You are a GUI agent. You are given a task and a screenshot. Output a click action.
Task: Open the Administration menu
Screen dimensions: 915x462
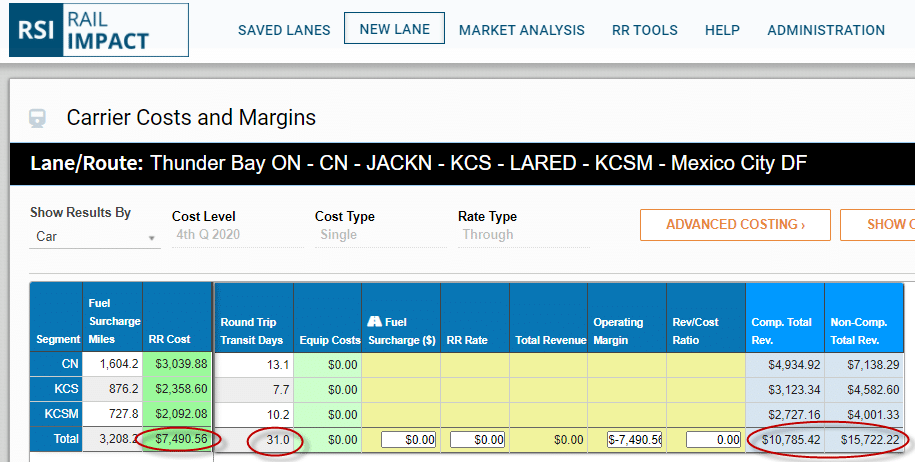pos(826,30)
